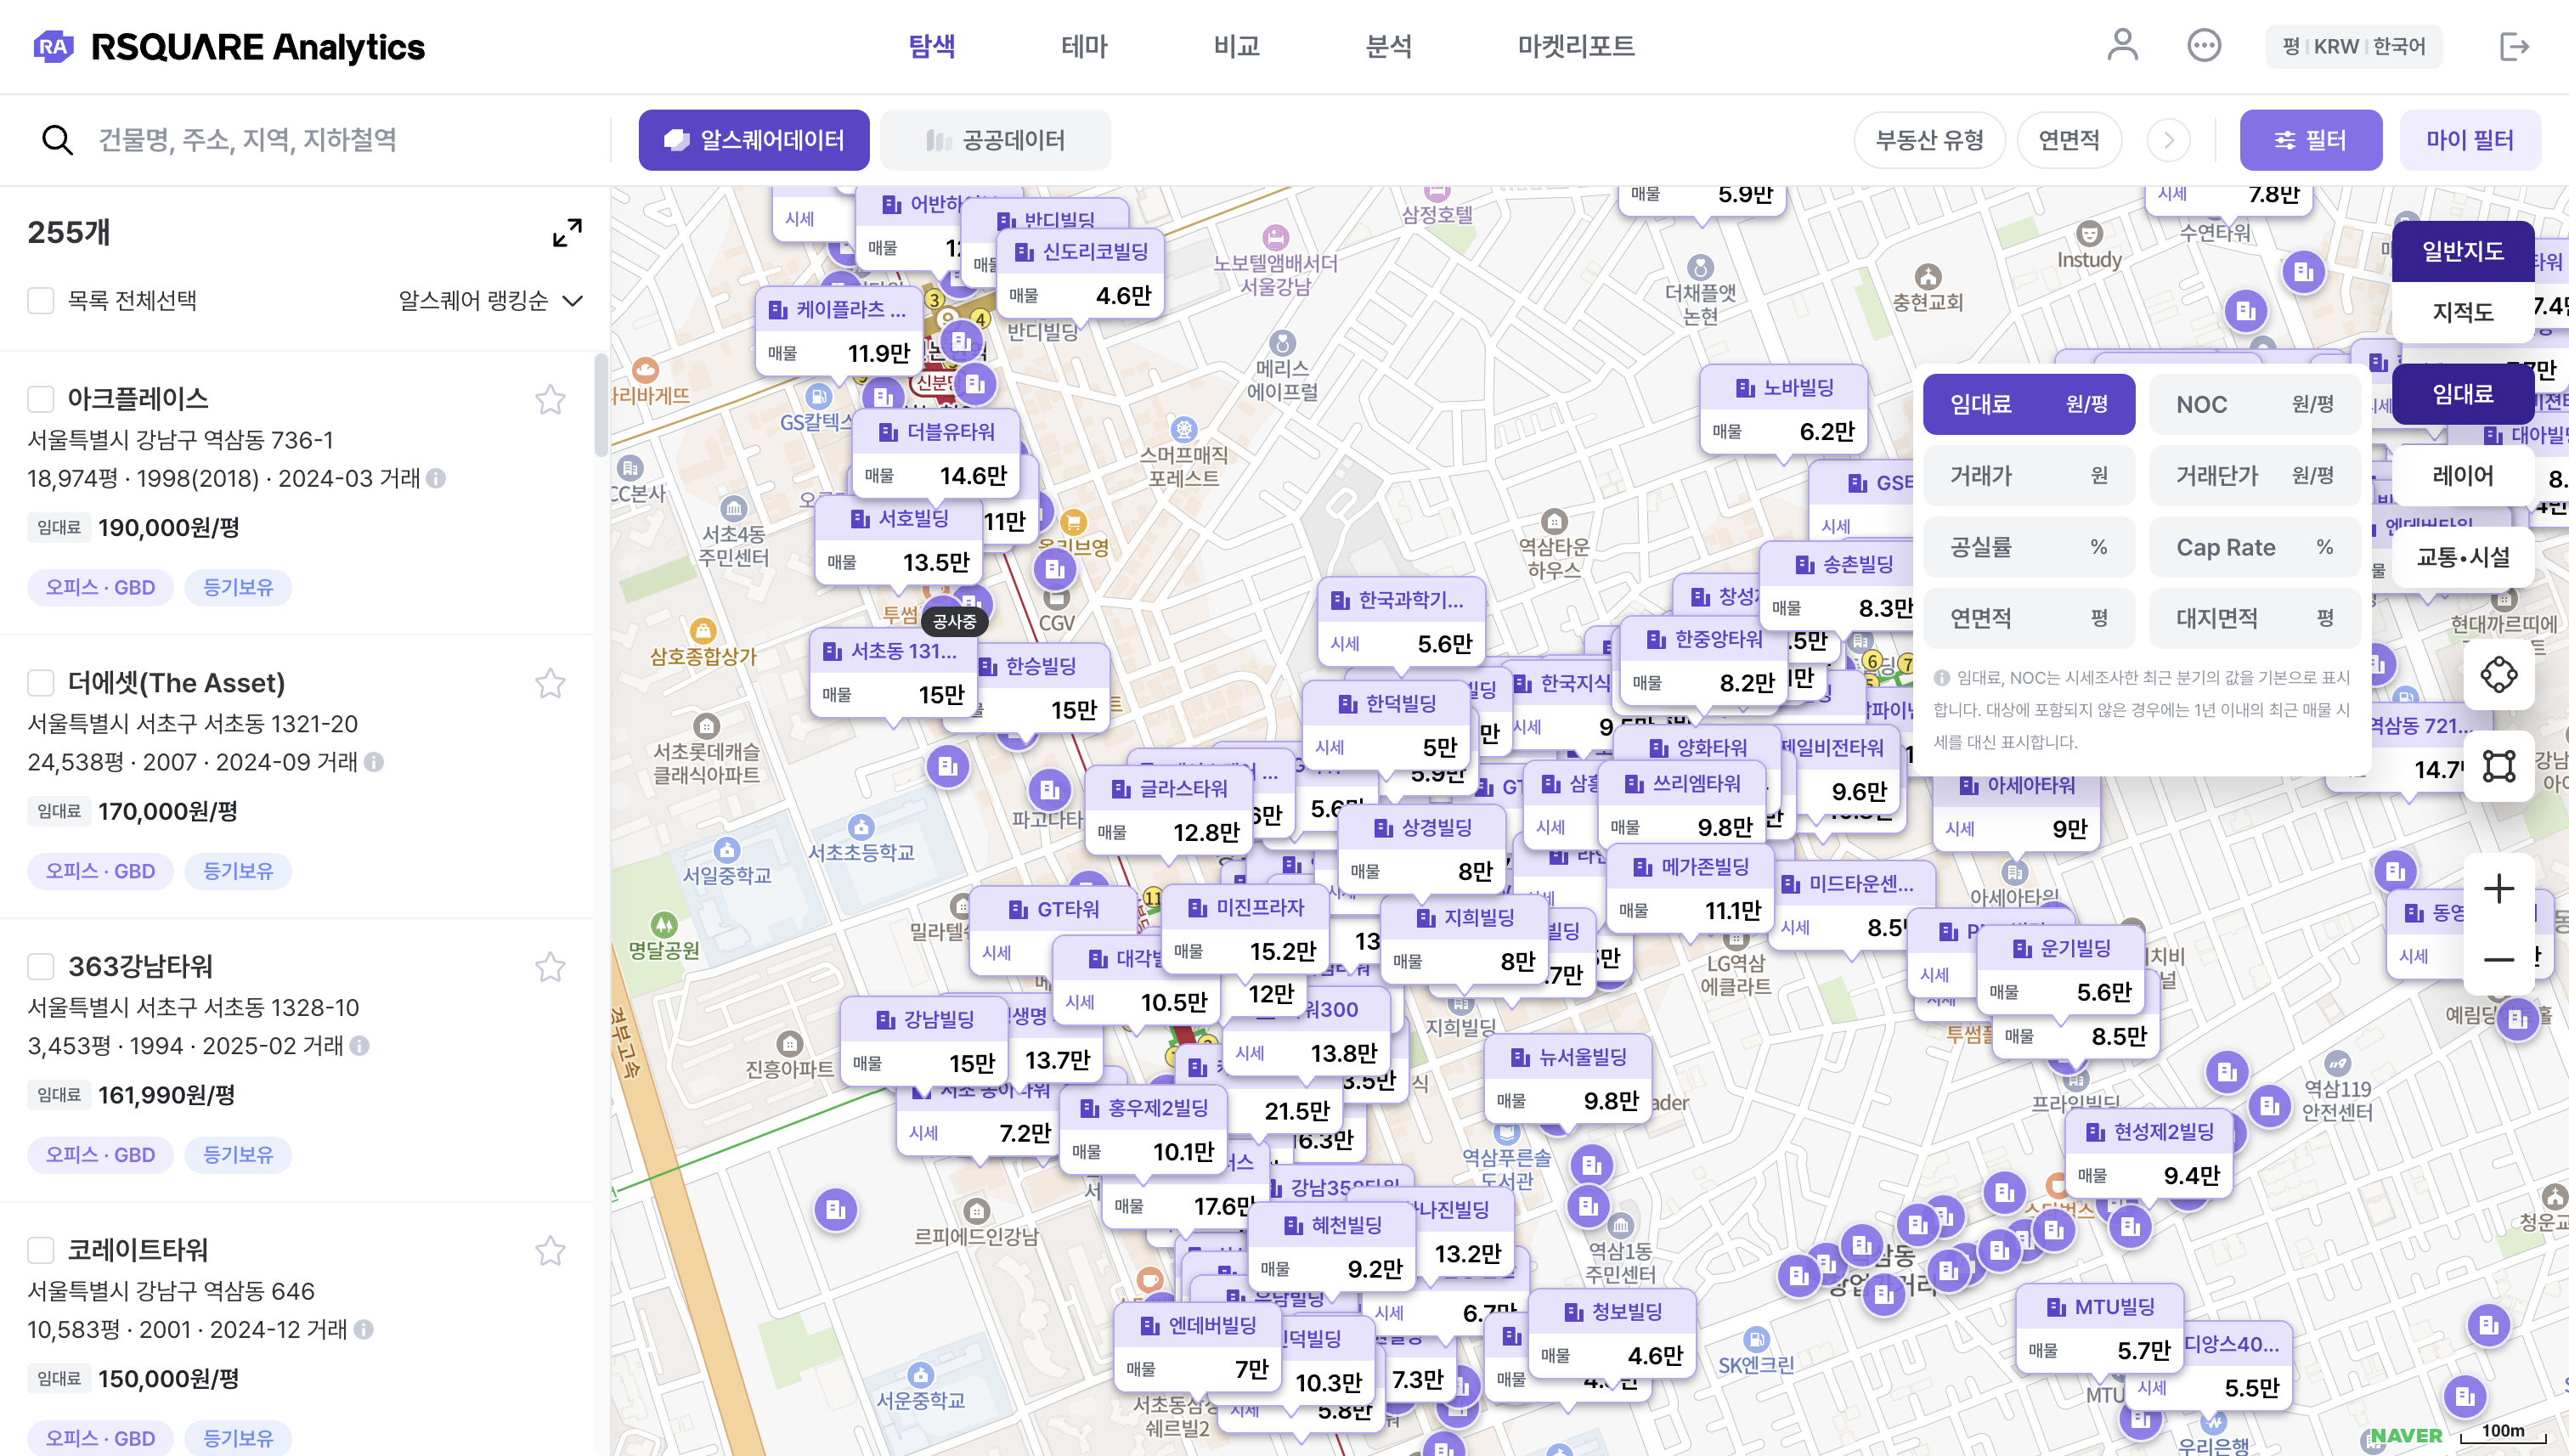Click the 마이 필터 button
The image size is (2569, 1456).
(2469, 140)
